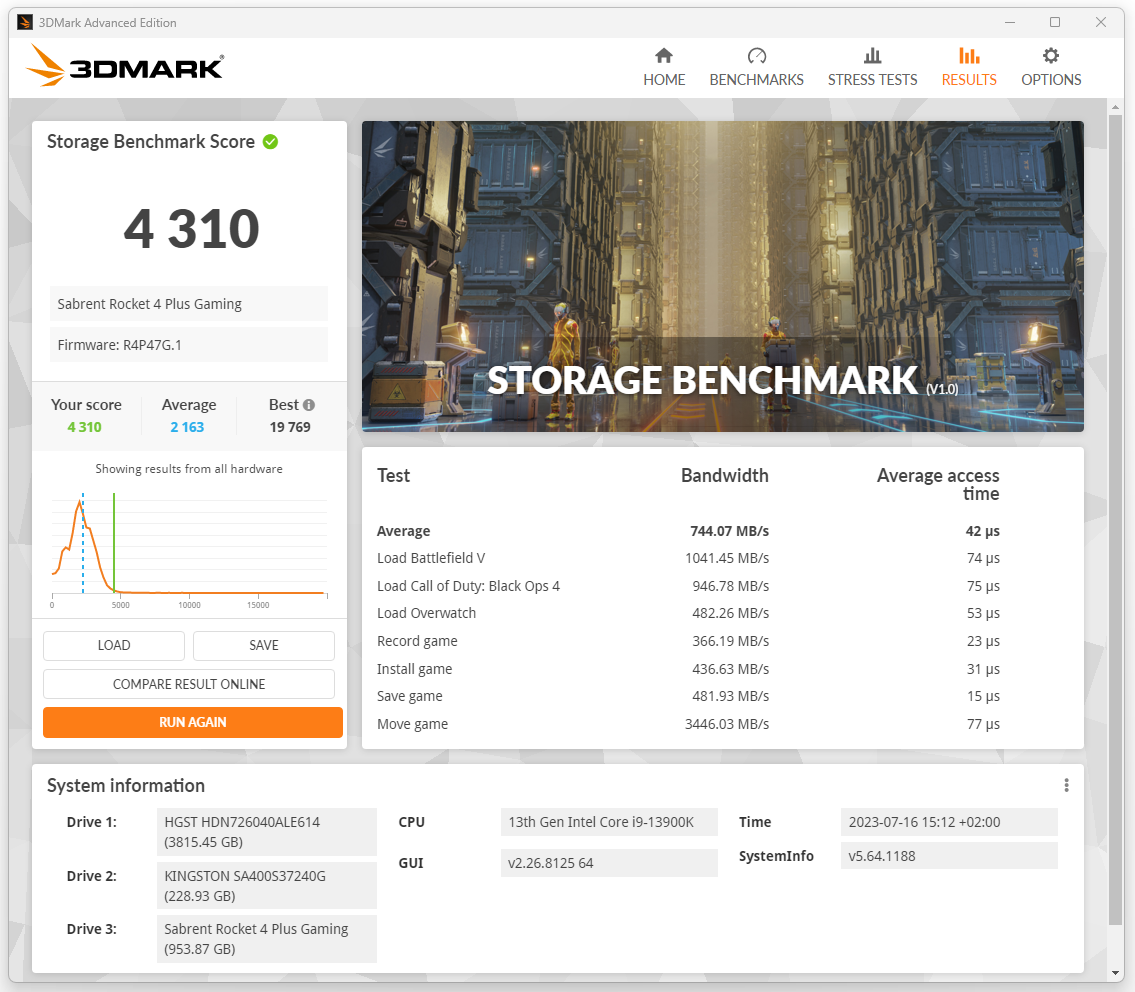Click the Firmware: R4P47G.1 field
The image size is (1135, 992).
click(188, 345)
